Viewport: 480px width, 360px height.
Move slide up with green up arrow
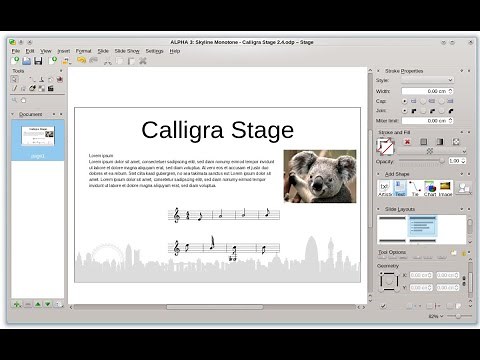click(x=38, y=304)
